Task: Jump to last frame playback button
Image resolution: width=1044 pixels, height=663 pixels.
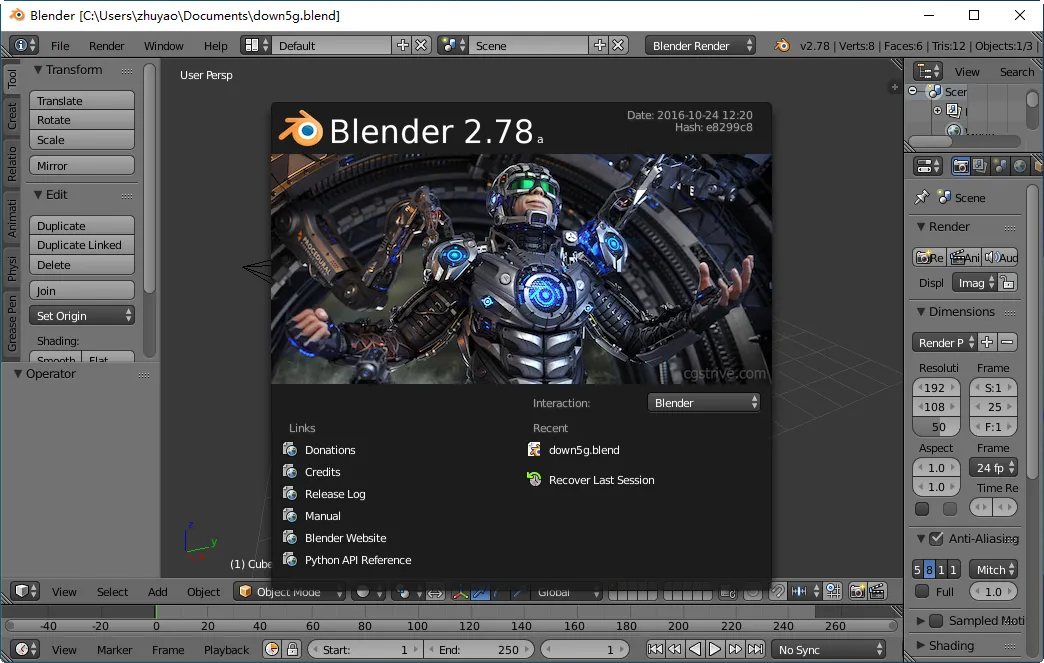Action: click(755, 649)
